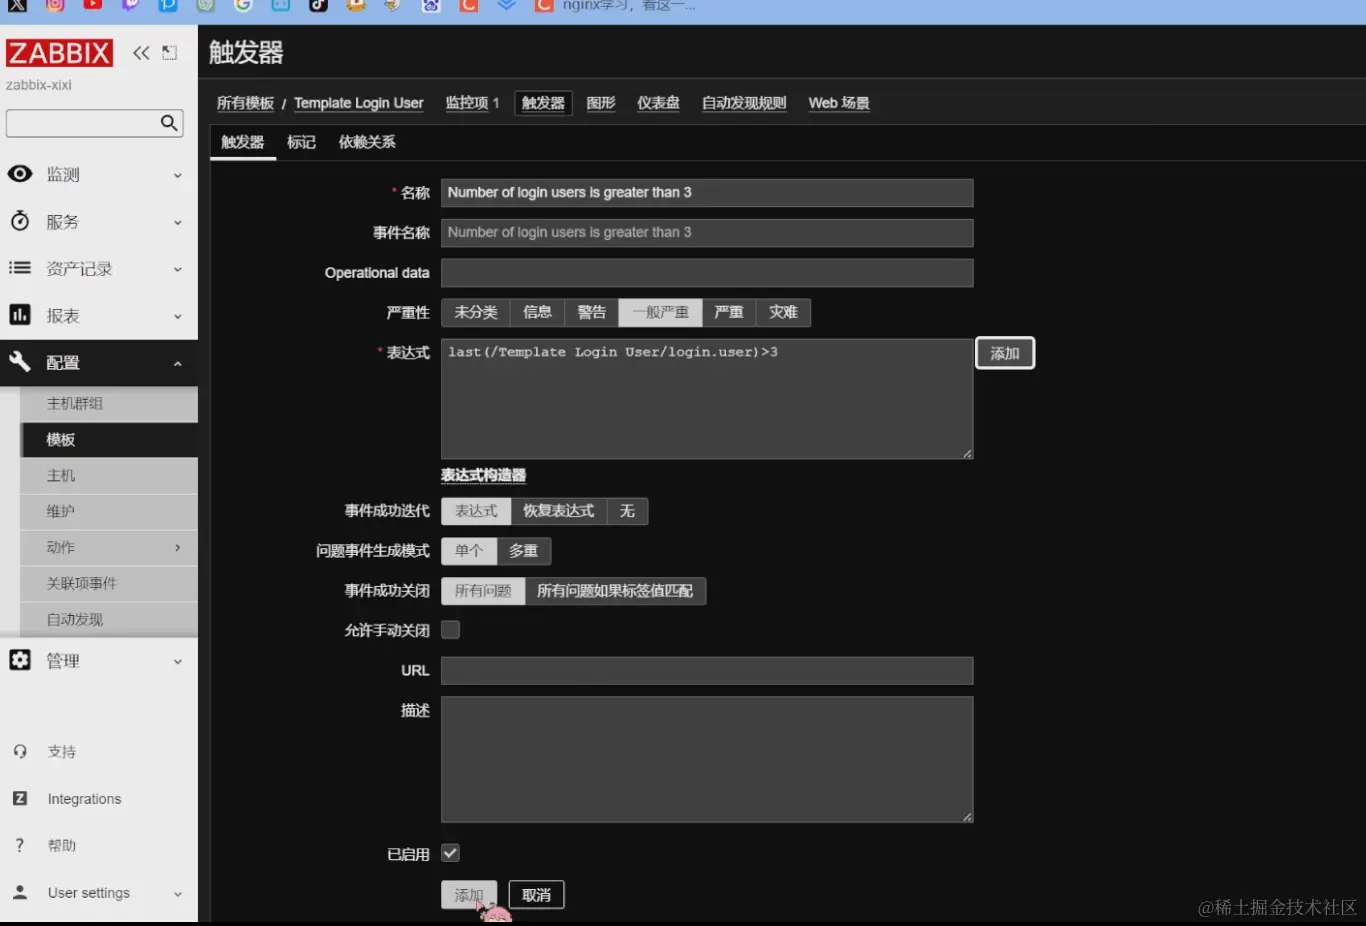Open the Google bookmark icon
This screenshot has width=1366, height=926.
point(243,6)
